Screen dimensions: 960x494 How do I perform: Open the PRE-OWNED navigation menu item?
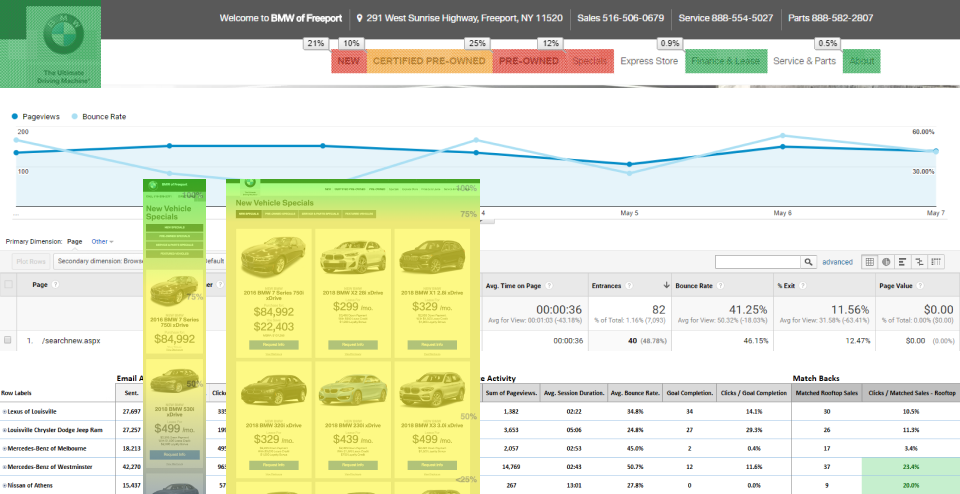click(x=528, y=61)
